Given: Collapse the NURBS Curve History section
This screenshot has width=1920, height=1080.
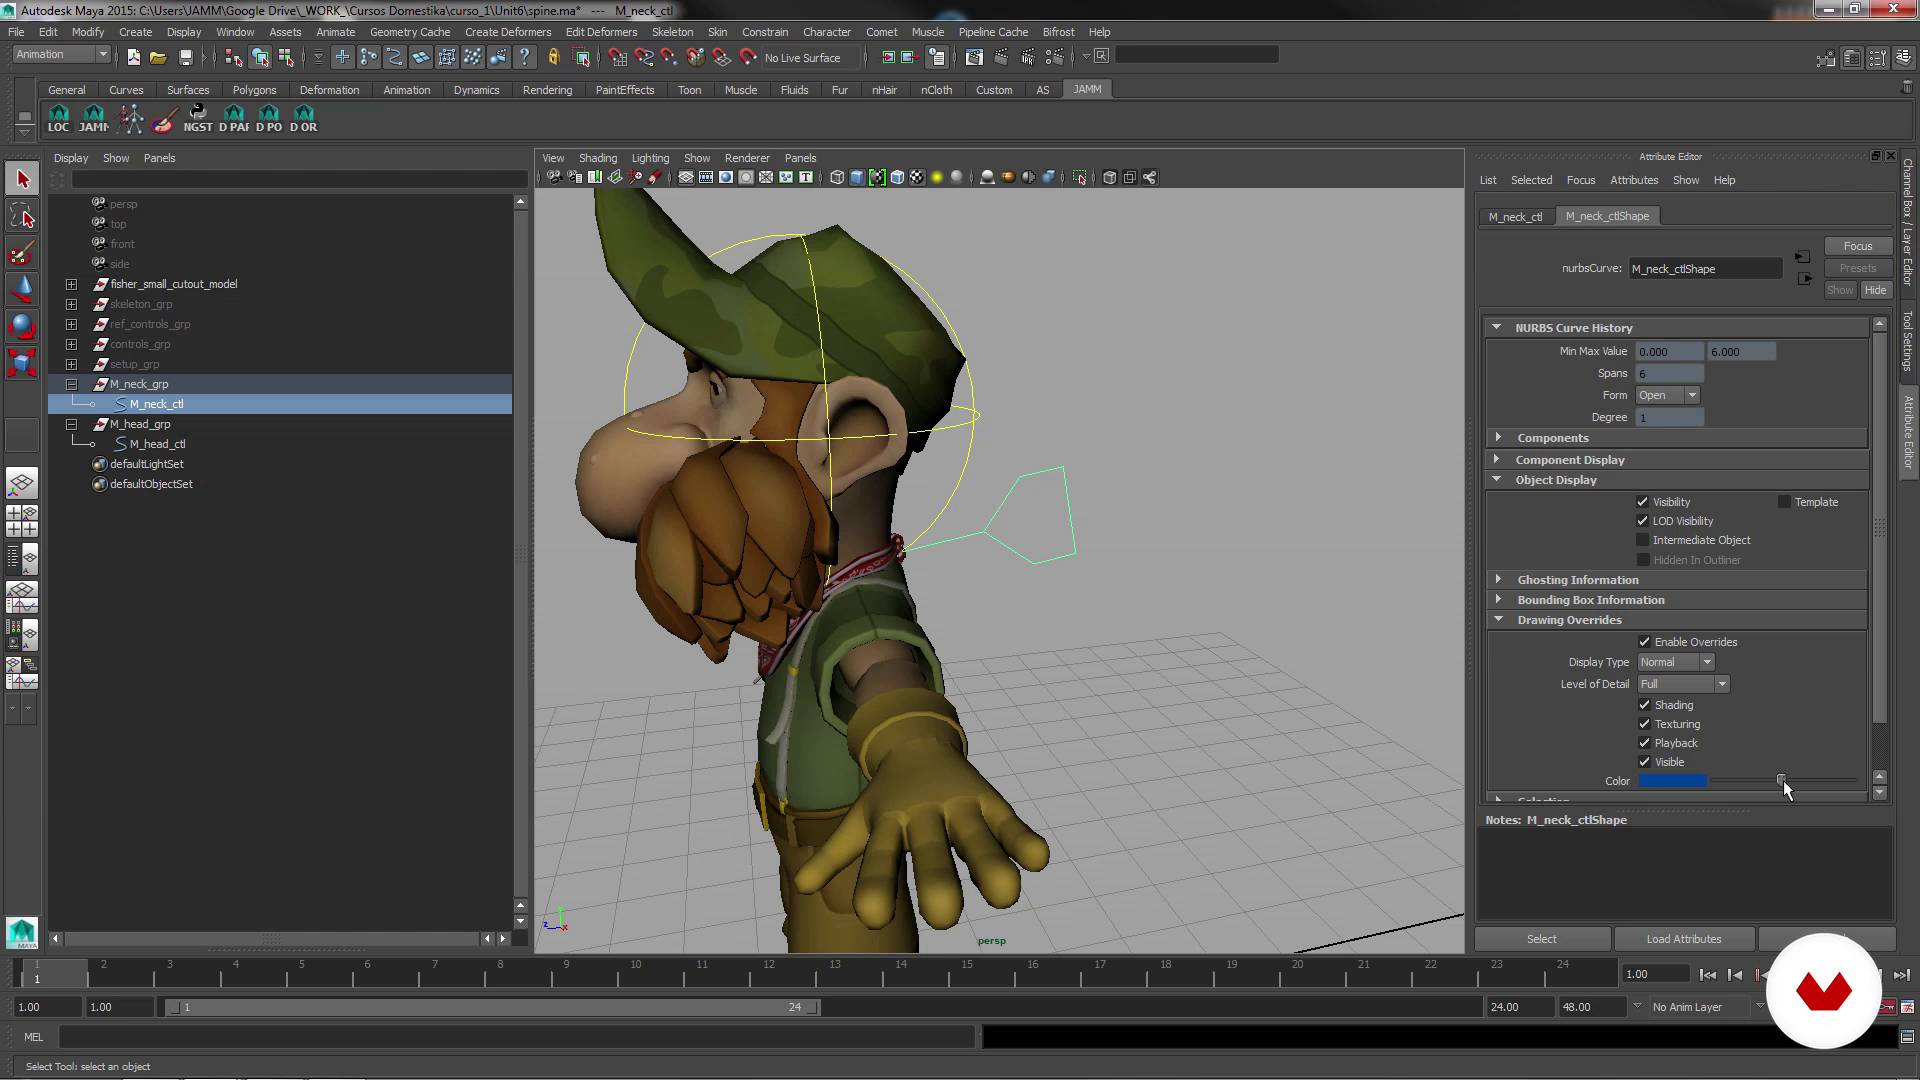Looking at the screenshot, I should [1497, 327].
